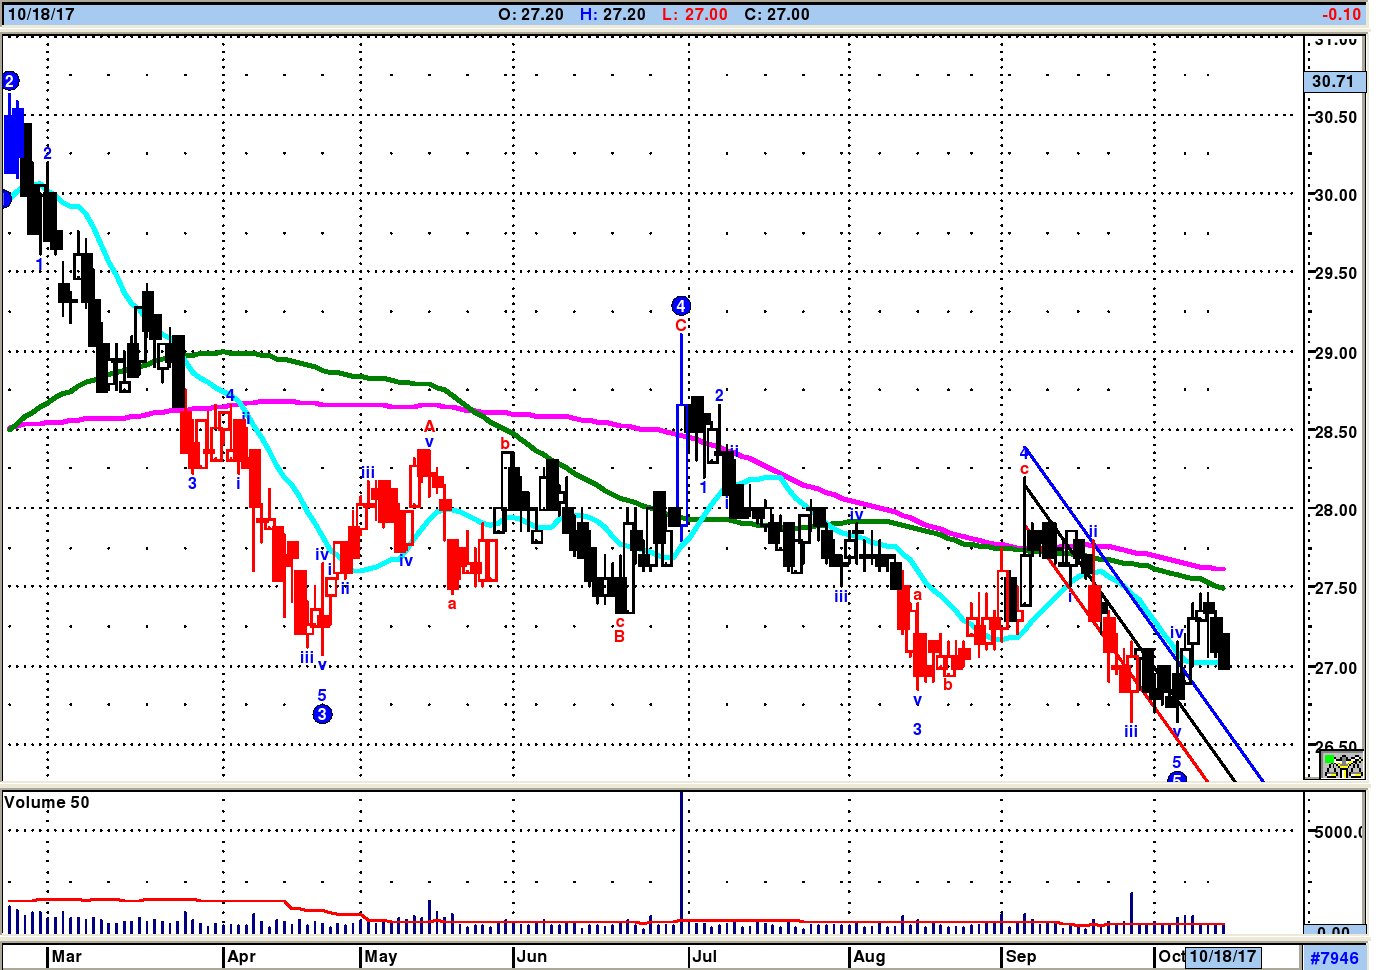Click the Close value C: 27.00
The image size is (1400, 970).
coord(777,14)
